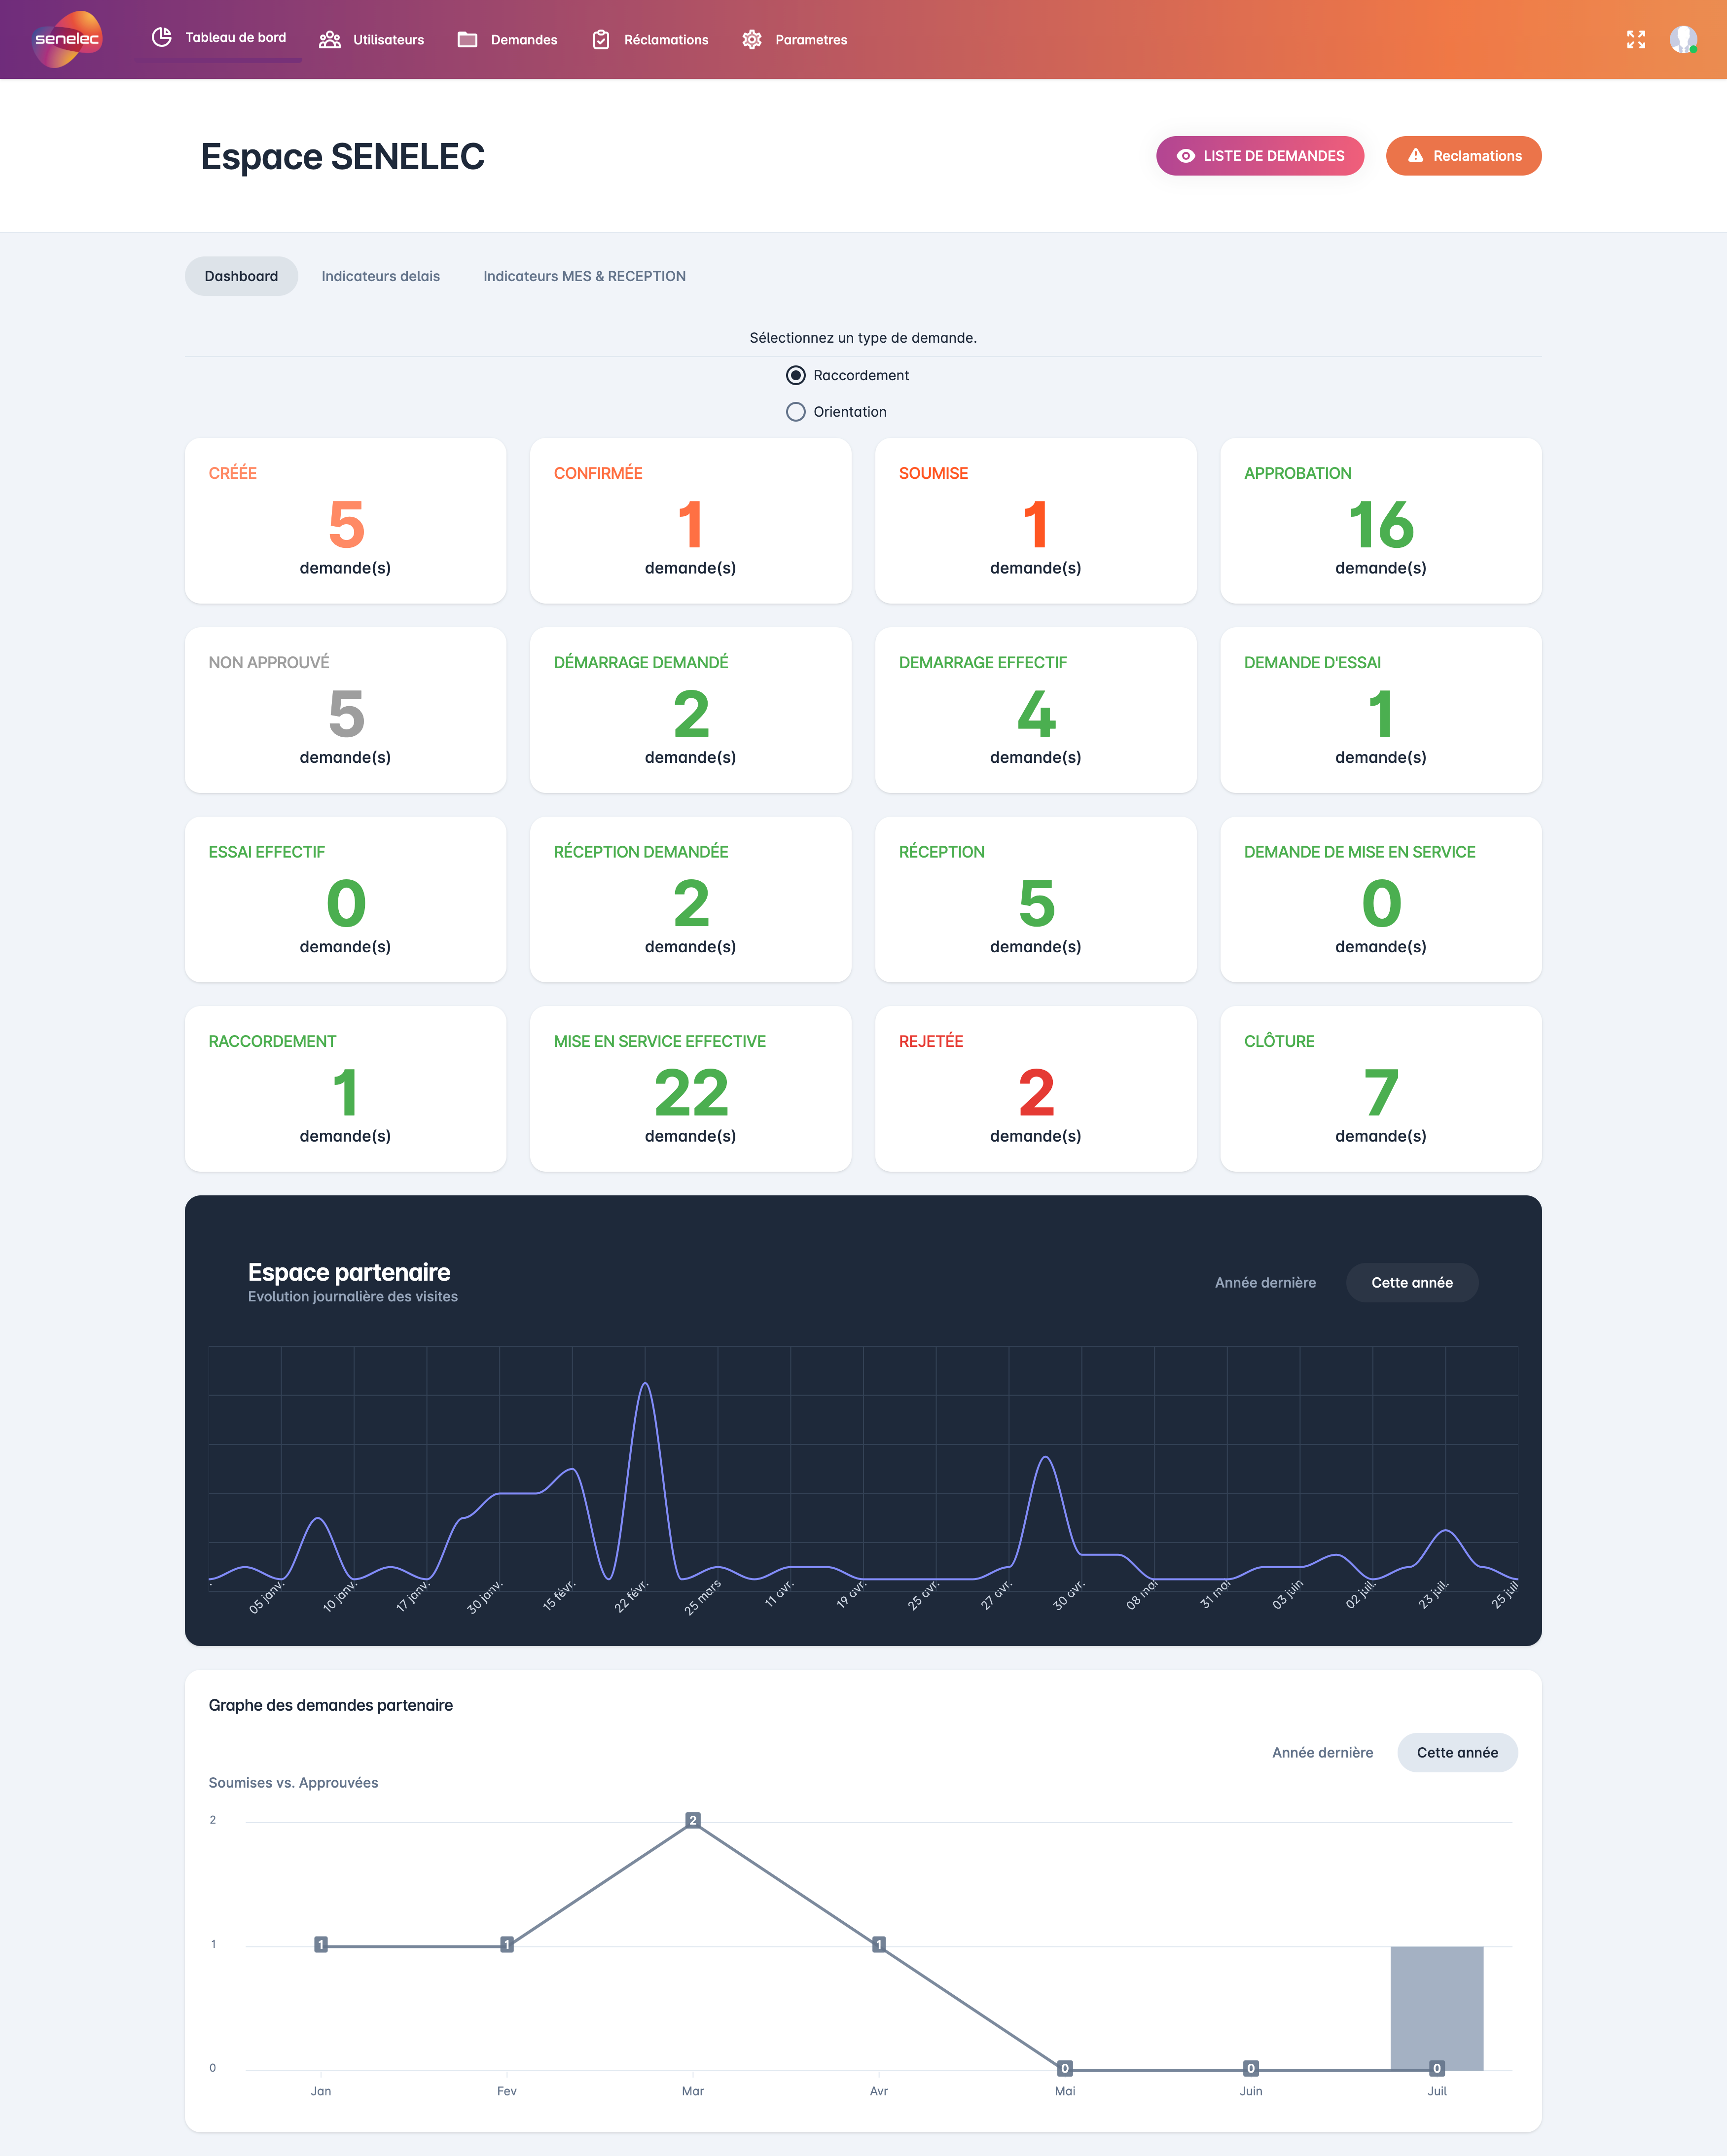Open the CRÉÉE demandes card
The height and width of the screenshot is (2156, 1727).
click(345, 520)
